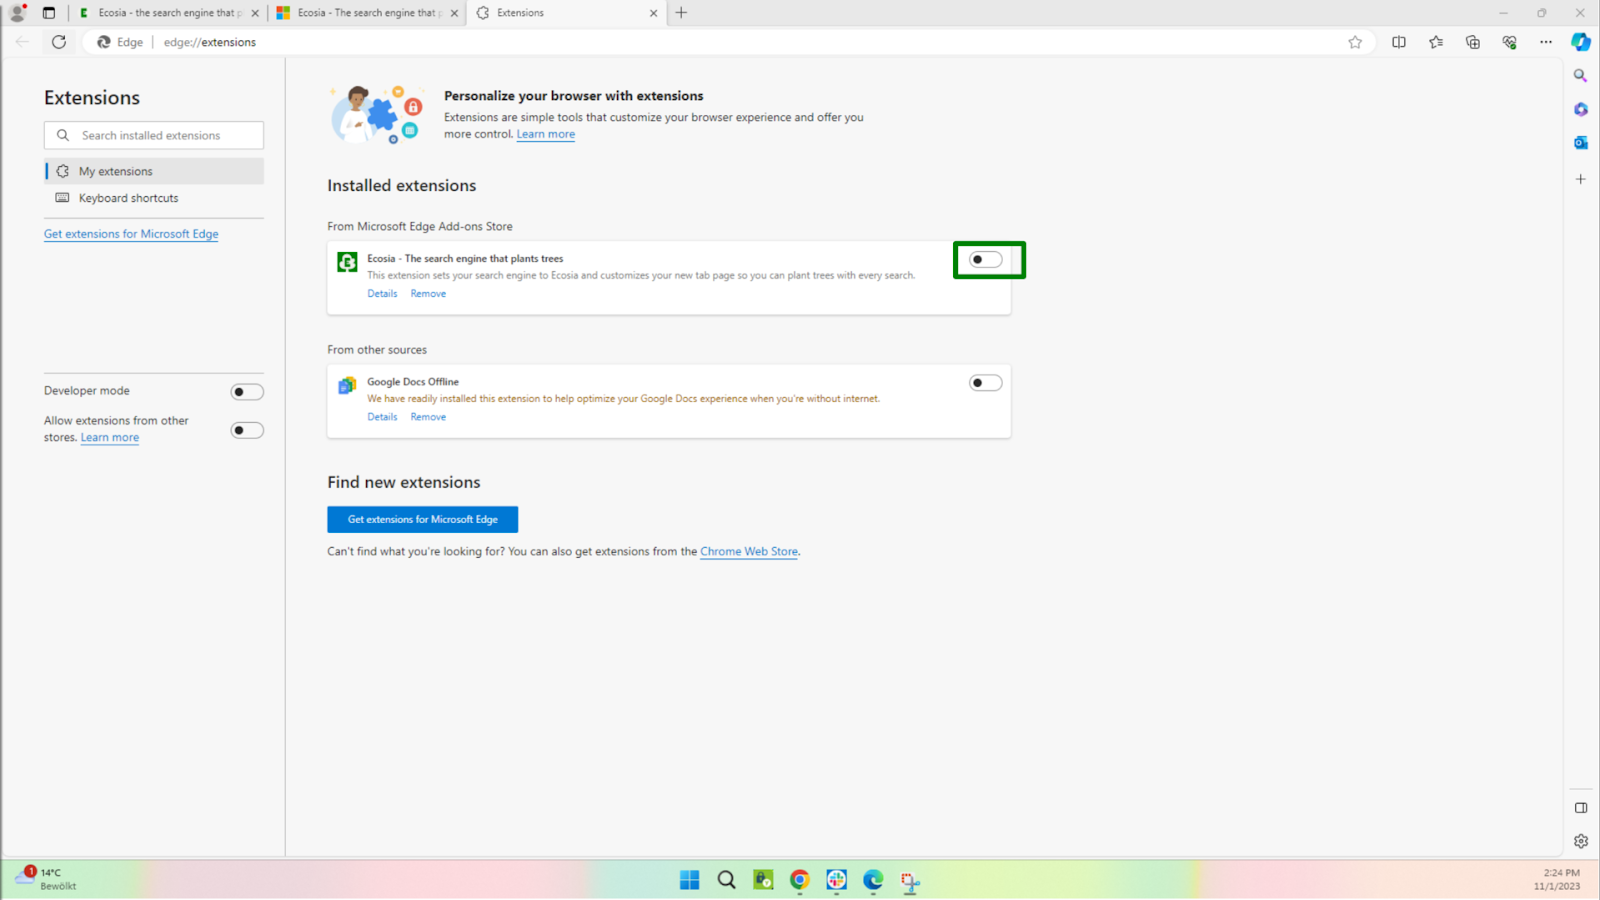Click Search installed extensions field

tap(154, 135)
